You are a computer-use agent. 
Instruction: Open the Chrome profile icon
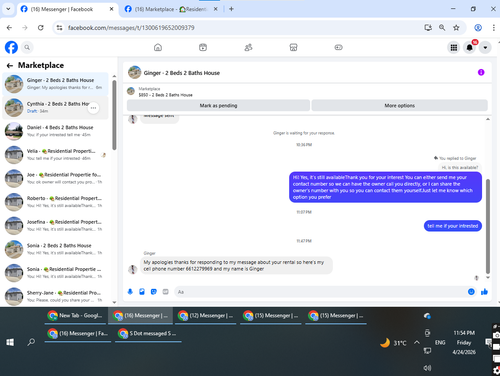click(x=478, y=28)
